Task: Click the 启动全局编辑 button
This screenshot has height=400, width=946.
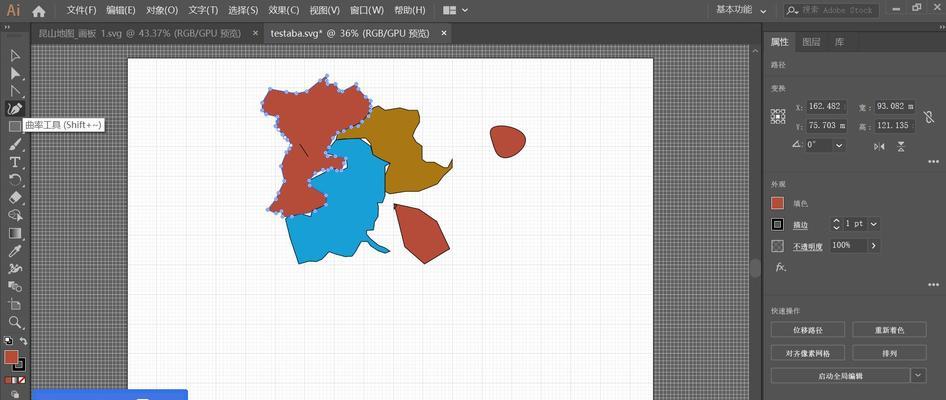Action: click(840, 375)
